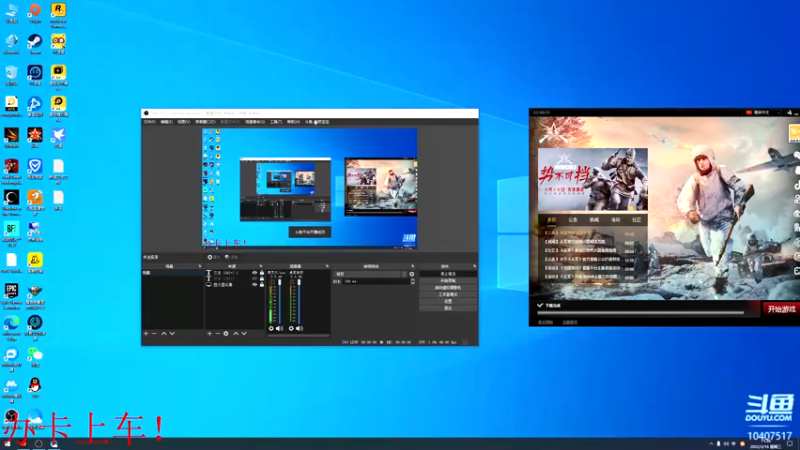Viewport: 800px width, 450px height.
Task: Click start recording button in OBS controls
Action: (x=448, y=281)
